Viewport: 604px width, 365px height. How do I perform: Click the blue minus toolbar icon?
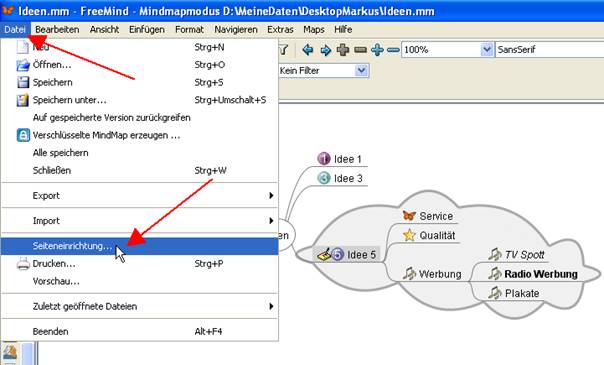pyautogui.click(x=393, y=50)
